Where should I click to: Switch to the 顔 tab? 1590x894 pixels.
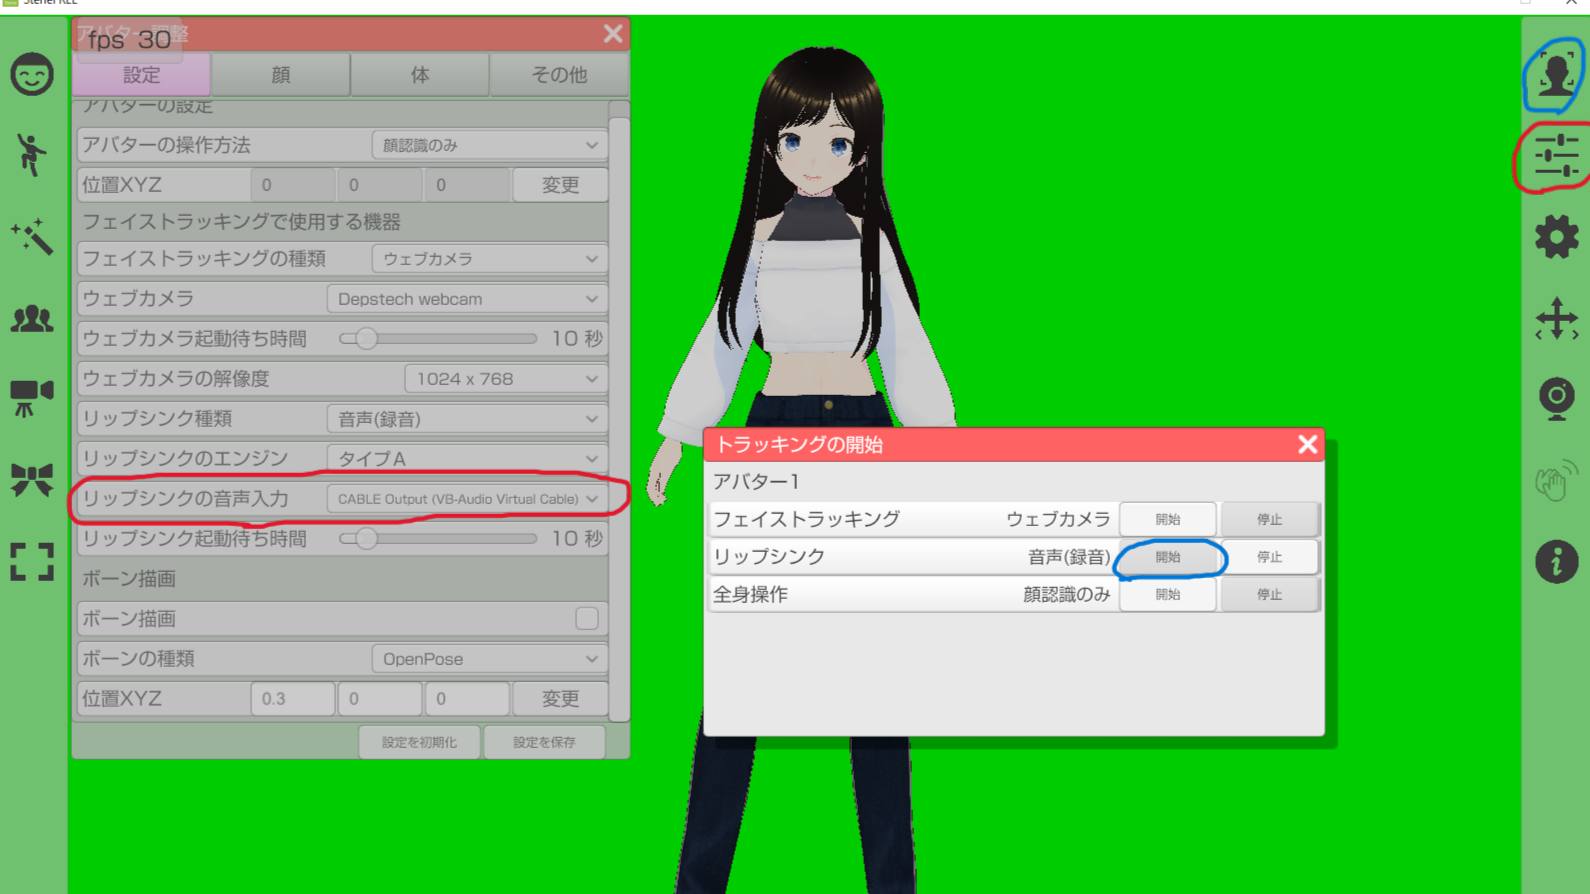(x=281, y=75)
